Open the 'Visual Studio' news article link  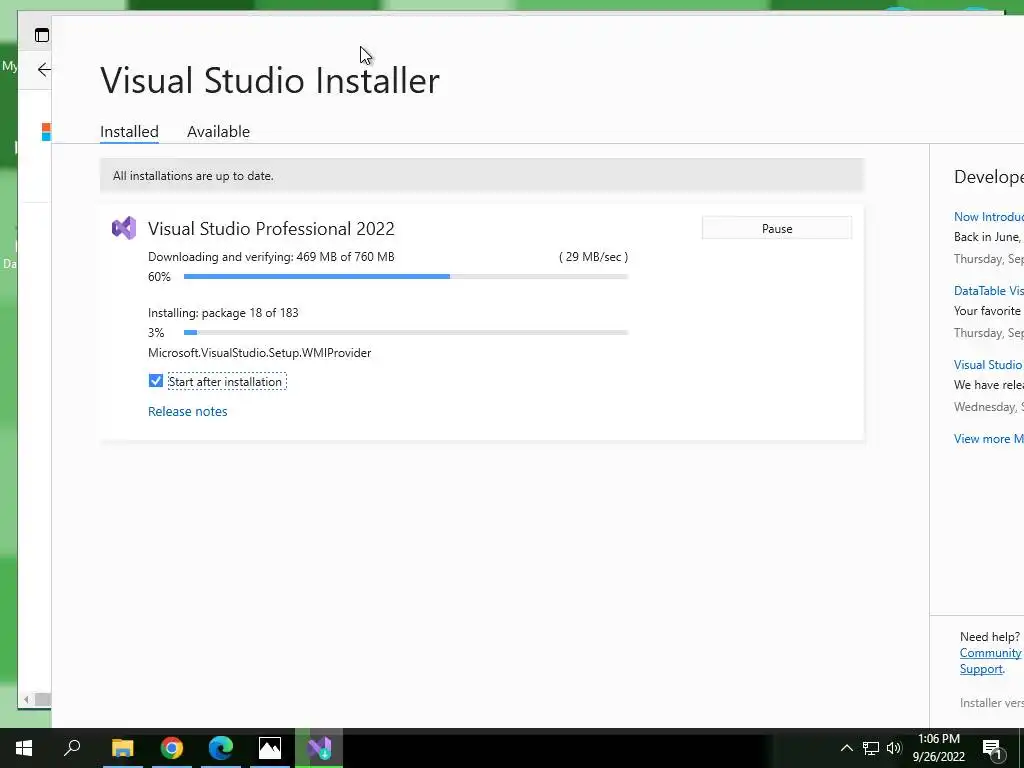tap(989, 364)
